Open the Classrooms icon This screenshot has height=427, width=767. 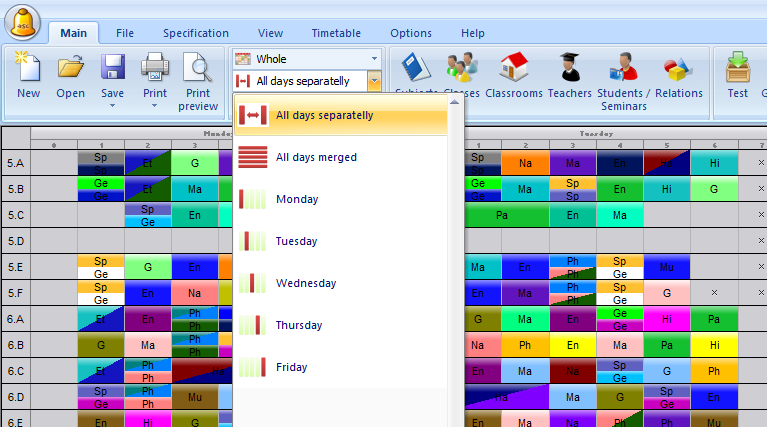(x=514, y=69)
